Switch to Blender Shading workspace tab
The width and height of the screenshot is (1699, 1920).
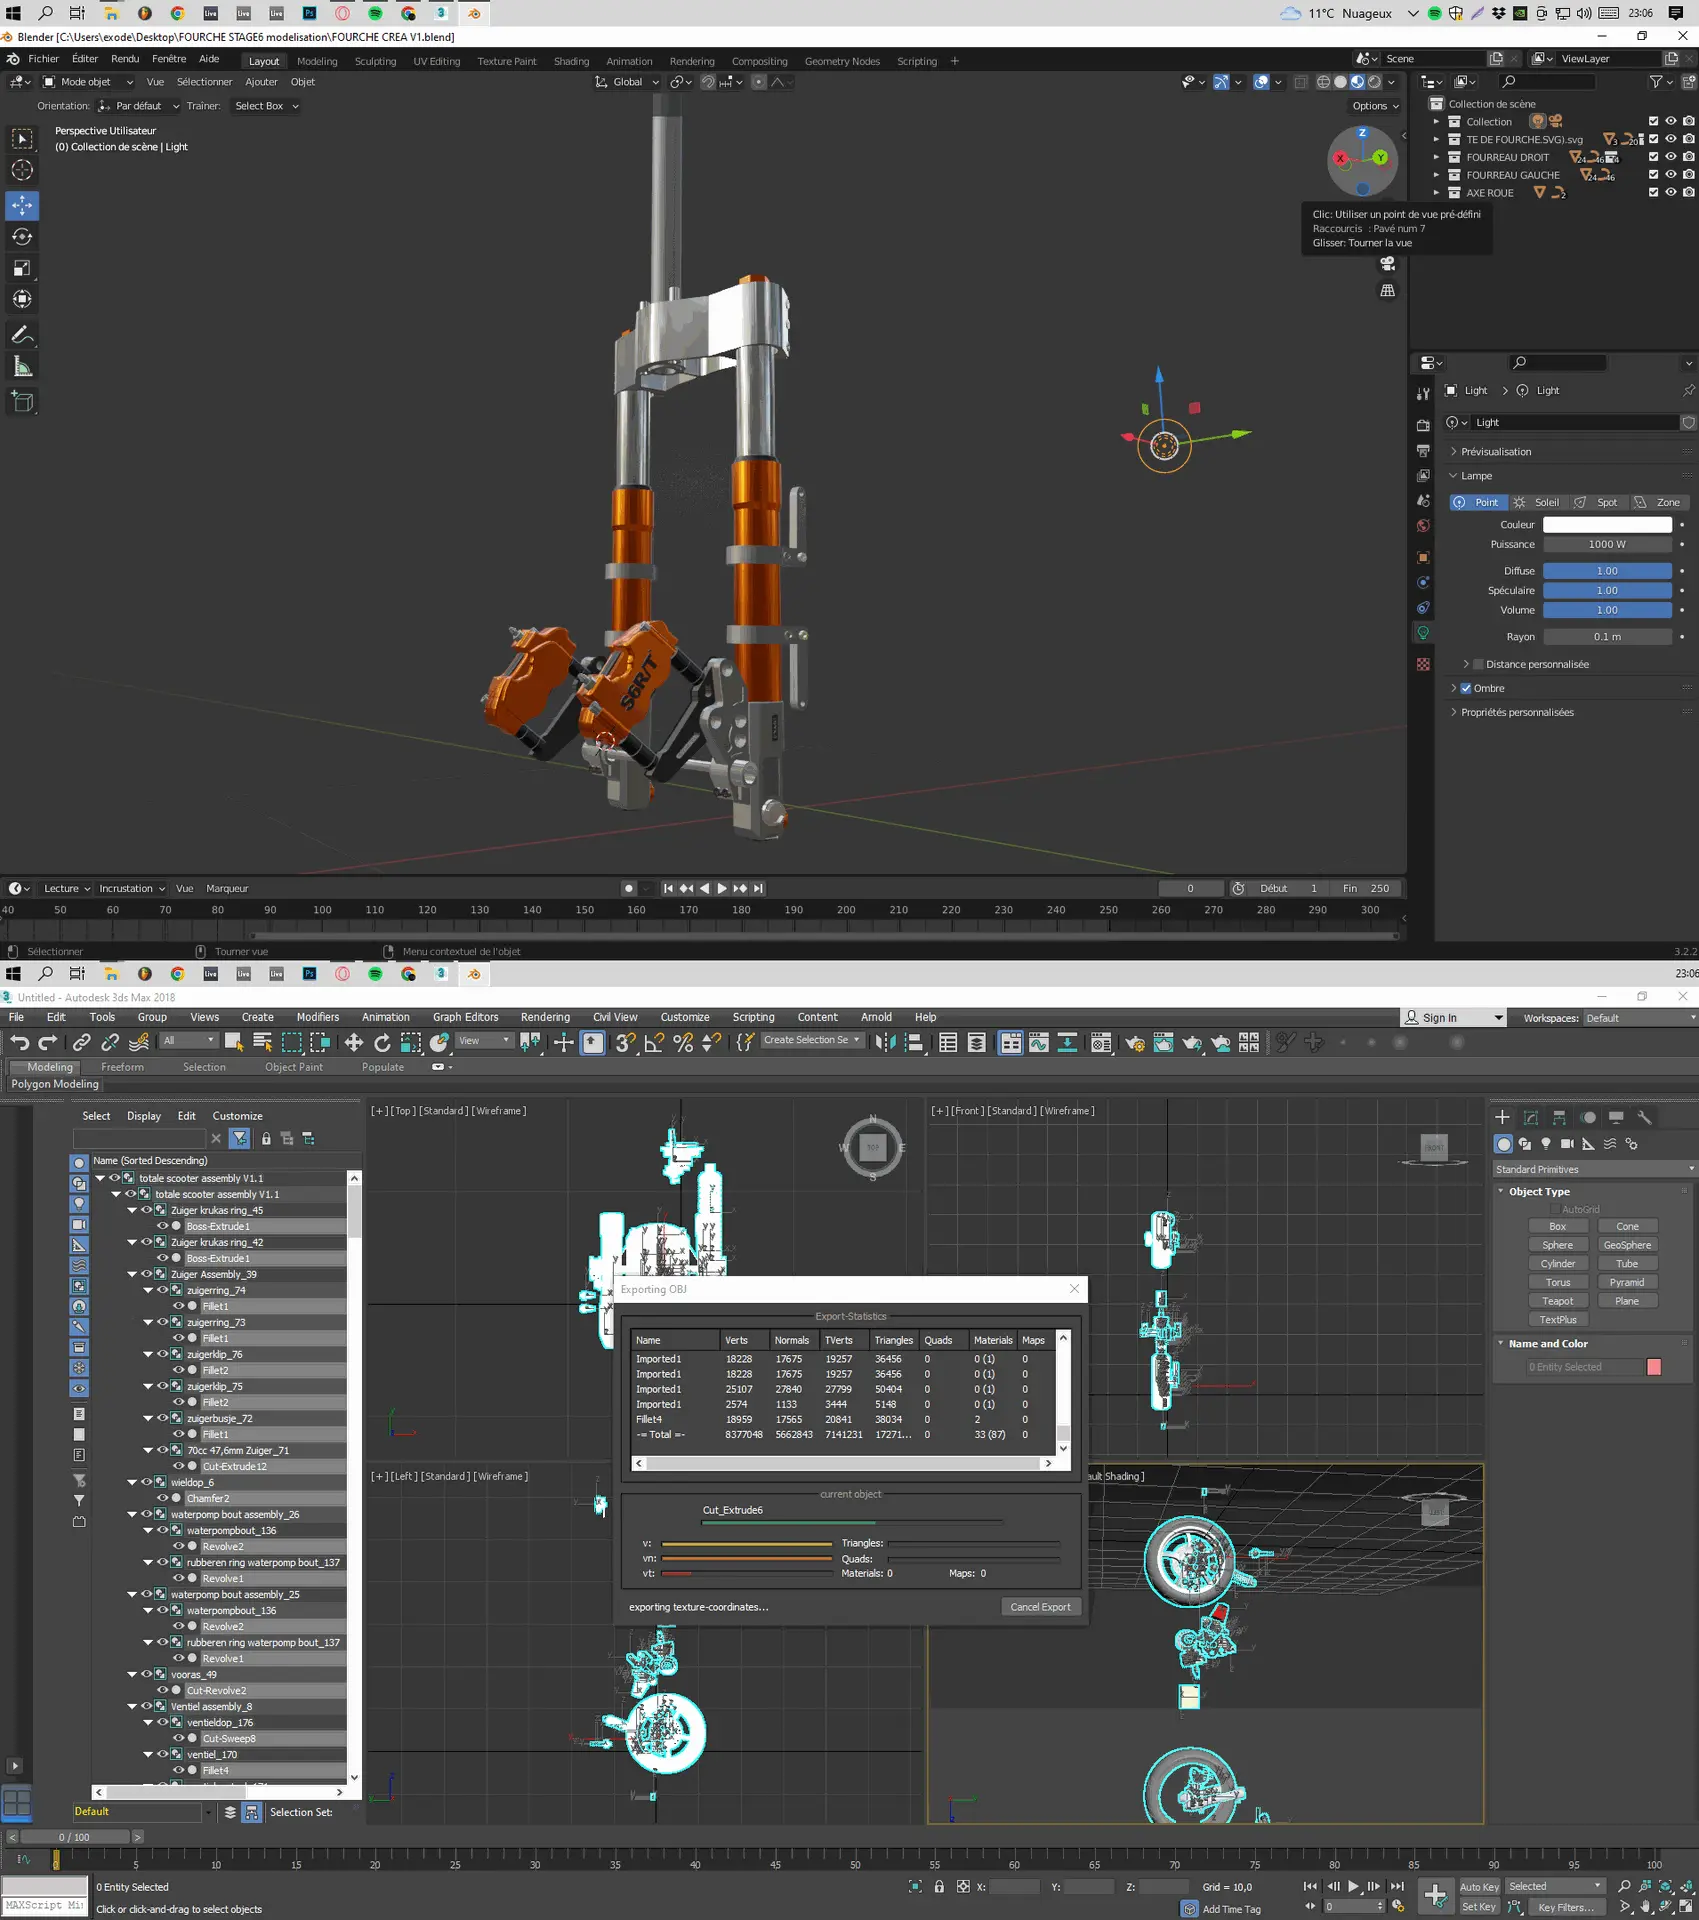click(x=571, y=61)
